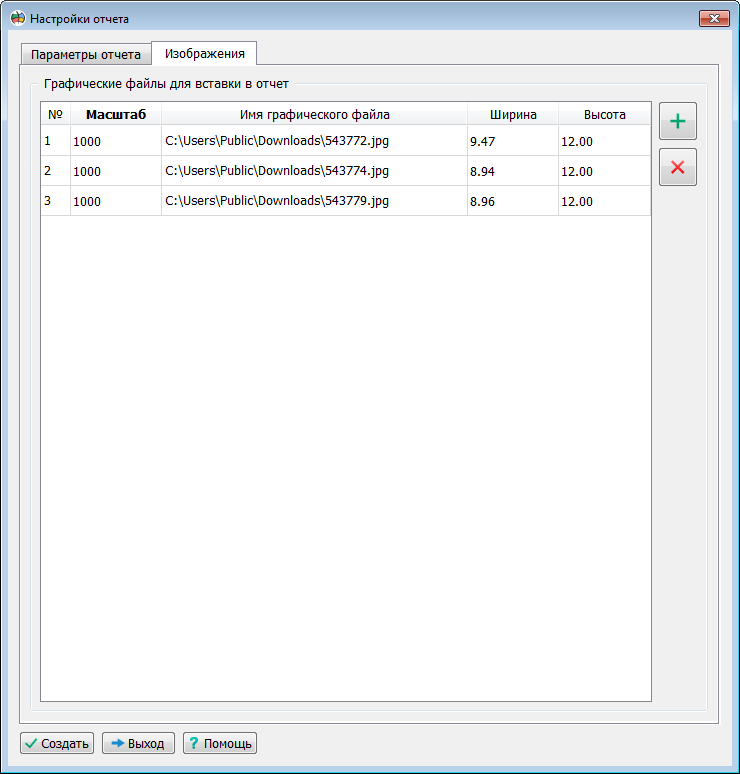This screenshot has width=740, height=774.
Task: Open Помощь help button
Action: 220,743
